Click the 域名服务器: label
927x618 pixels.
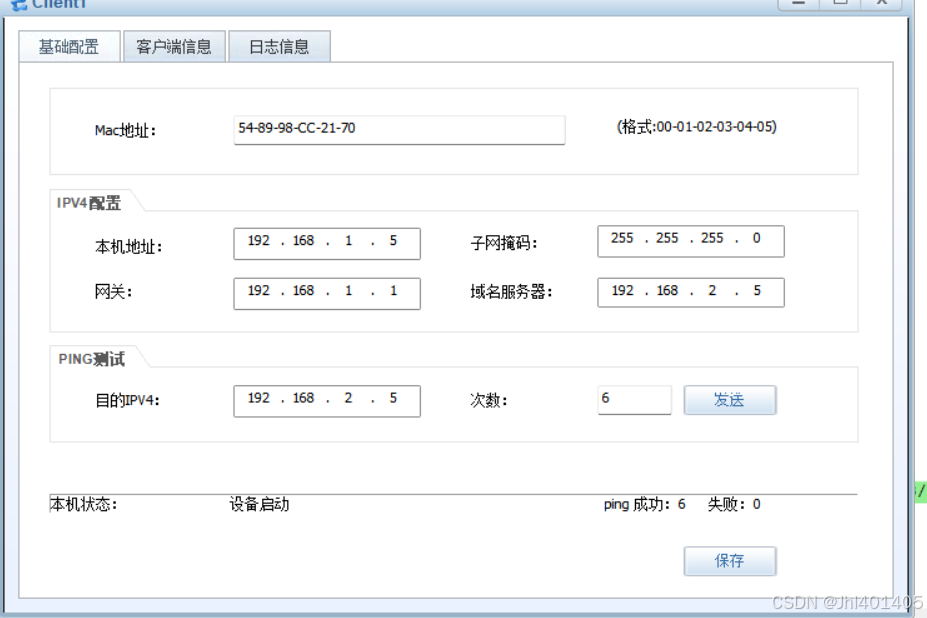[x=511, y=292]
